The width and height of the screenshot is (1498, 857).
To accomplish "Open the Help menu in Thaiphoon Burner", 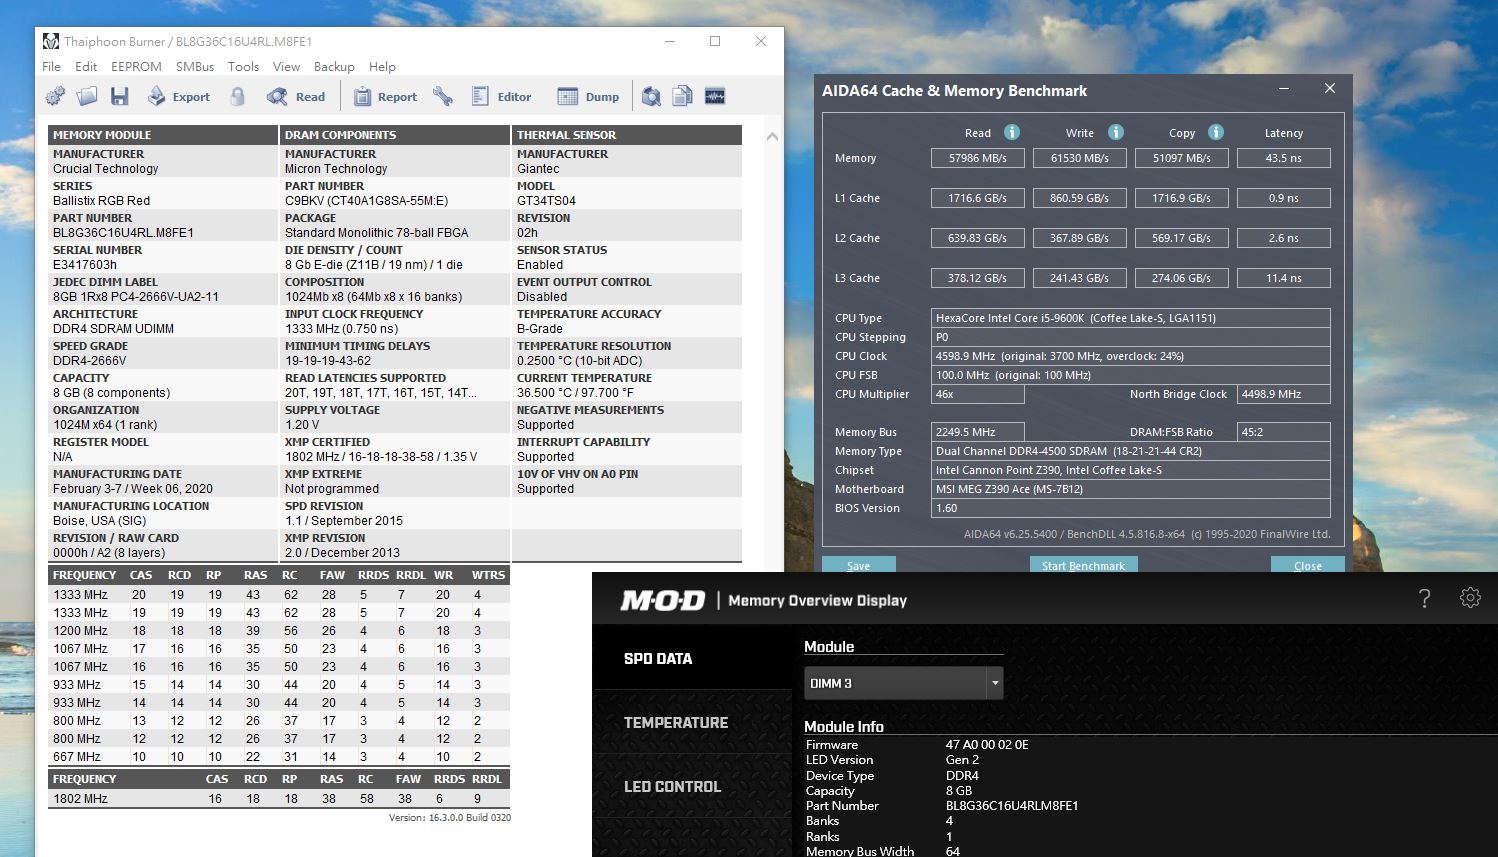I will (382, 67).
